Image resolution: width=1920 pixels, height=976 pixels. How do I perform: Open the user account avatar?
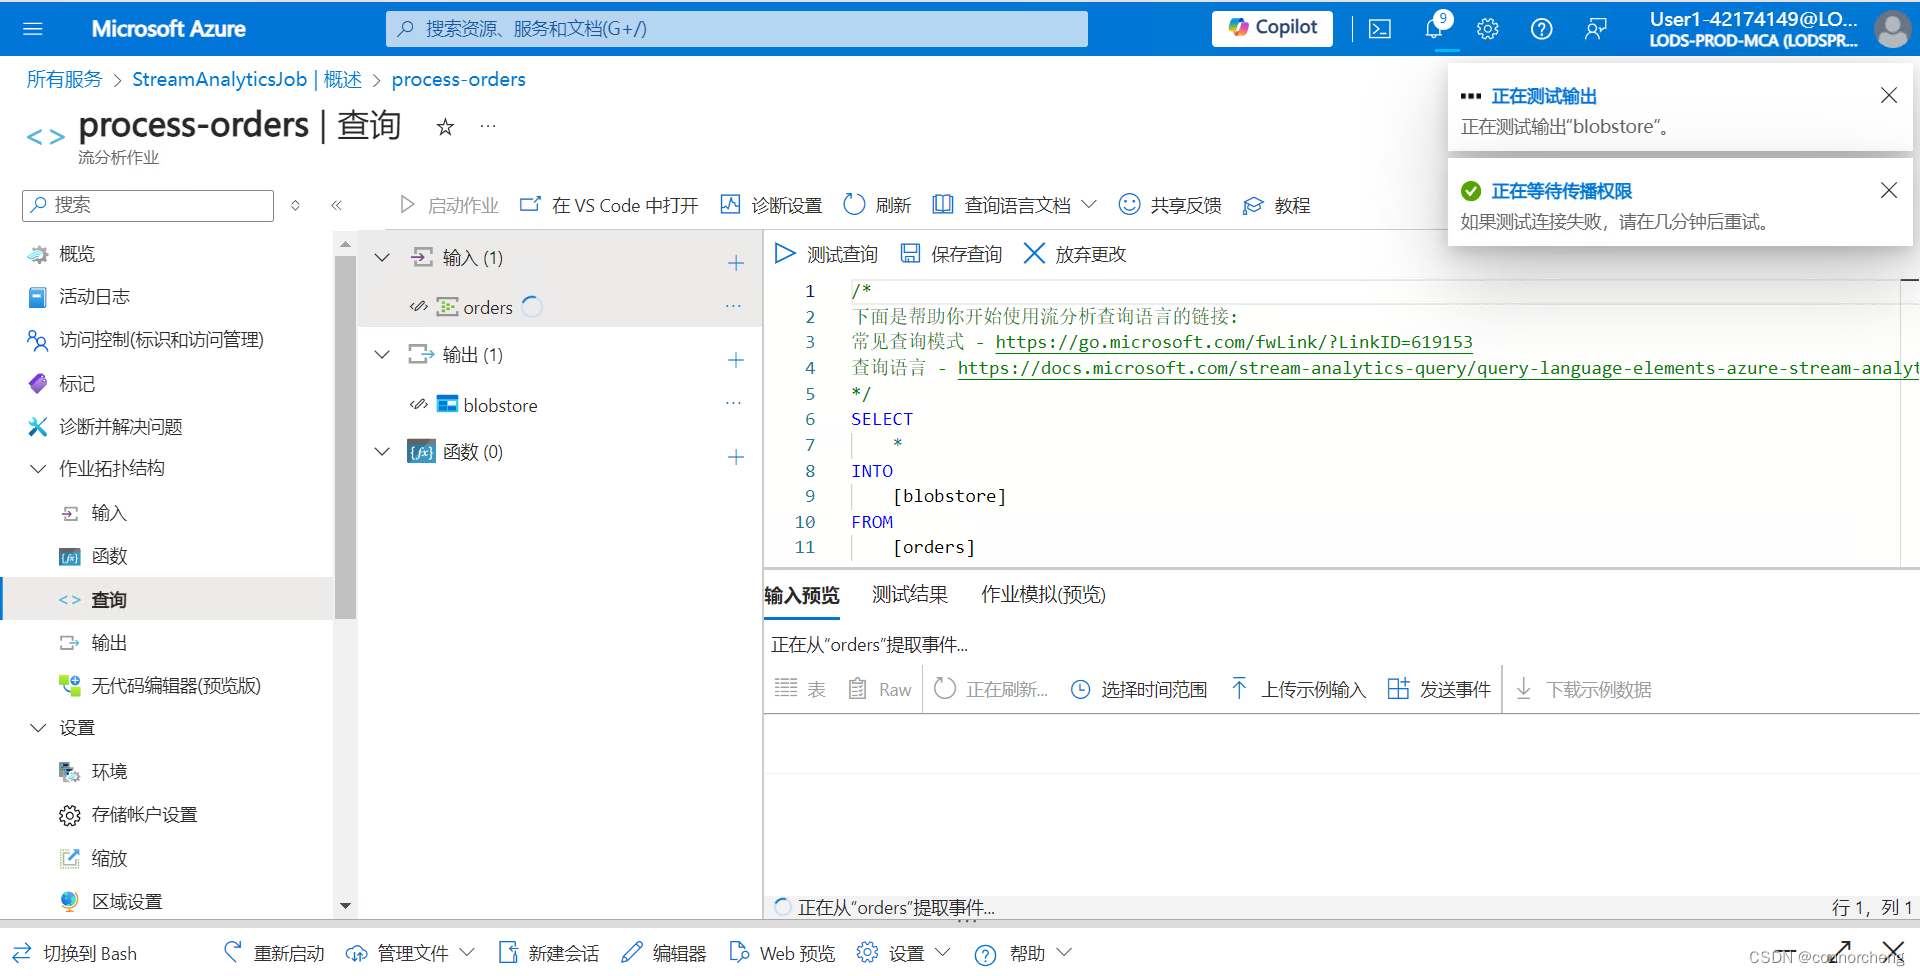point(1892,29)
